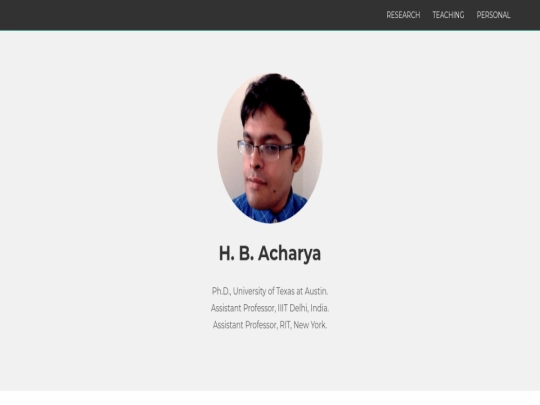The height and width of the screenshot is (405, 540).
Task: Open the RESEARCH navigation item
Action: click(403, 15)
